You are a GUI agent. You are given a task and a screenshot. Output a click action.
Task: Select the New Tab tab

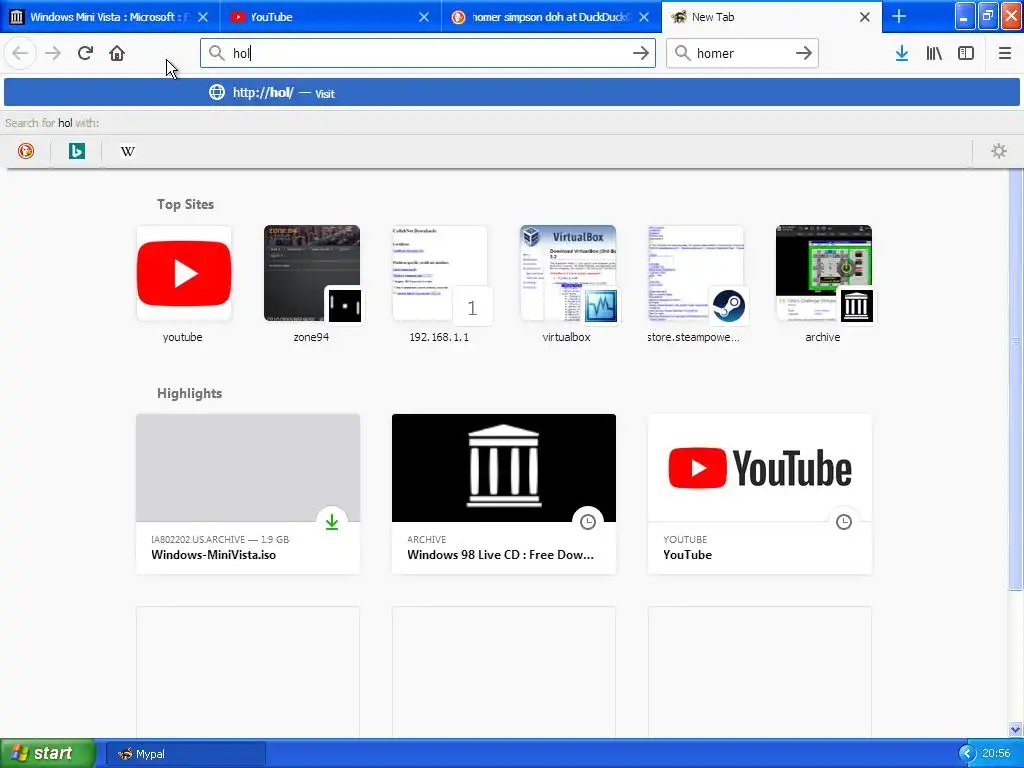(x=771, y=17)
